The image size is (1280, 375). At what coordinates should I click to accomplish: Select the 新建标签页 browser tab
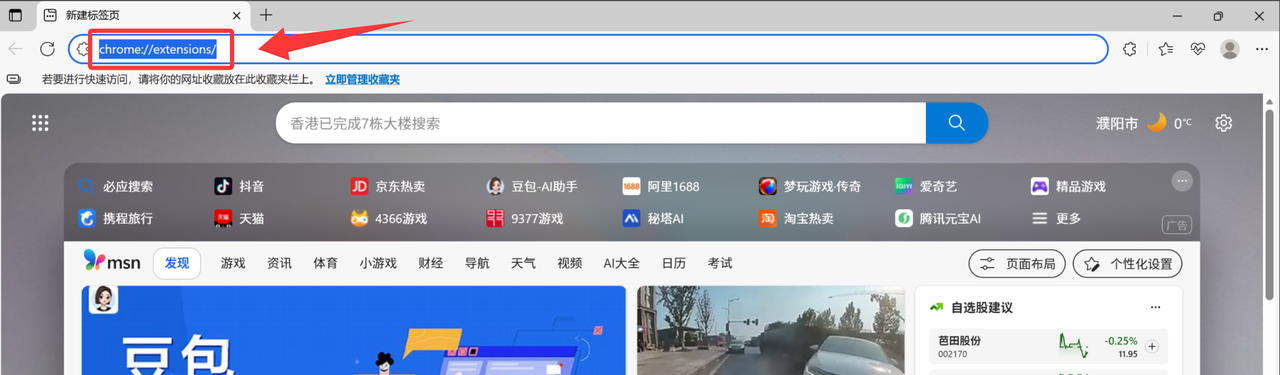click(x=141, y=15)
